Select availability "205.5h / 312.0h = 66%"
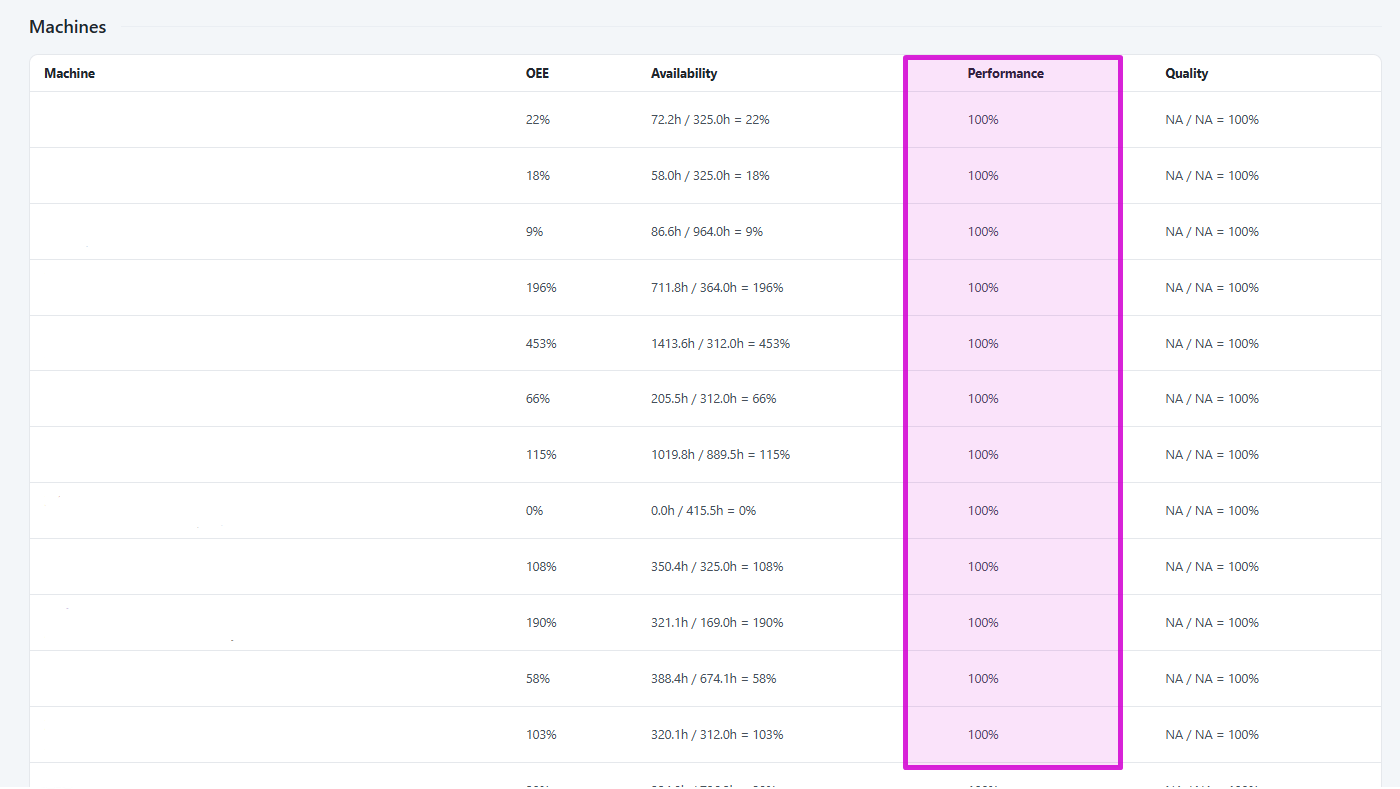Image resolution: width=1400 pixels, height=789 pixels. coord(714,398)
